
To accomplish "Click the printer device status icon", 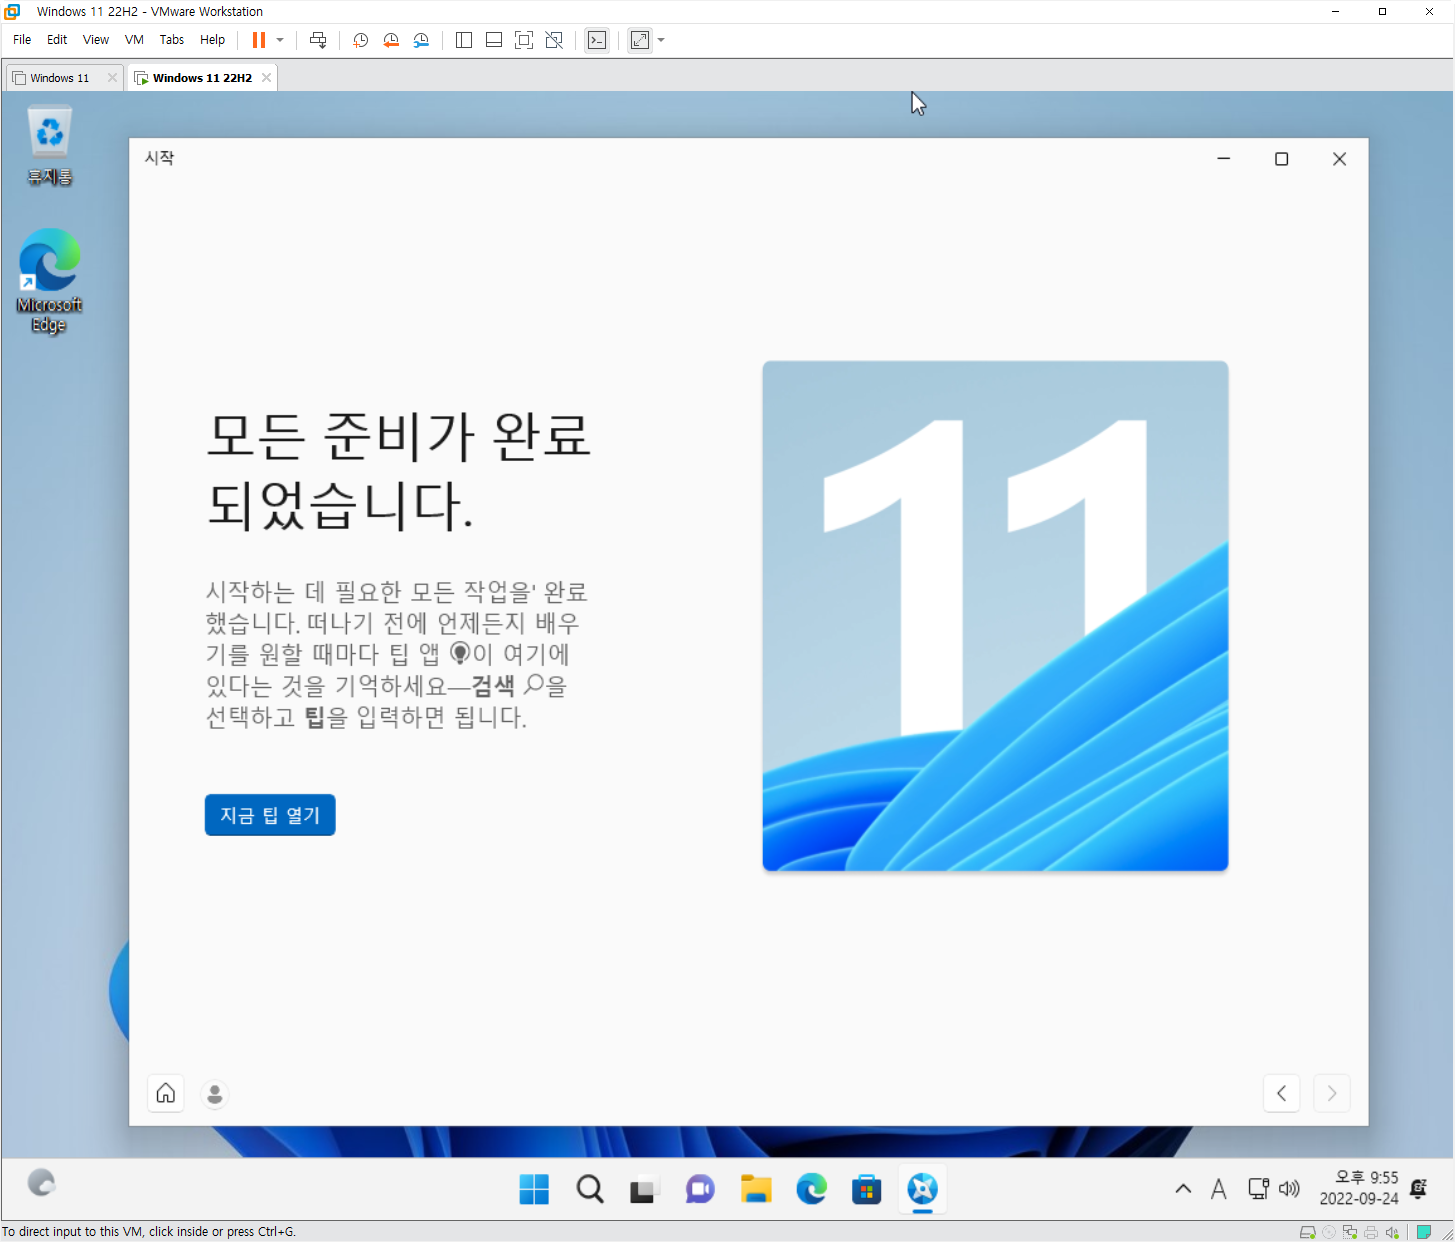I will pos(1371,1232).
